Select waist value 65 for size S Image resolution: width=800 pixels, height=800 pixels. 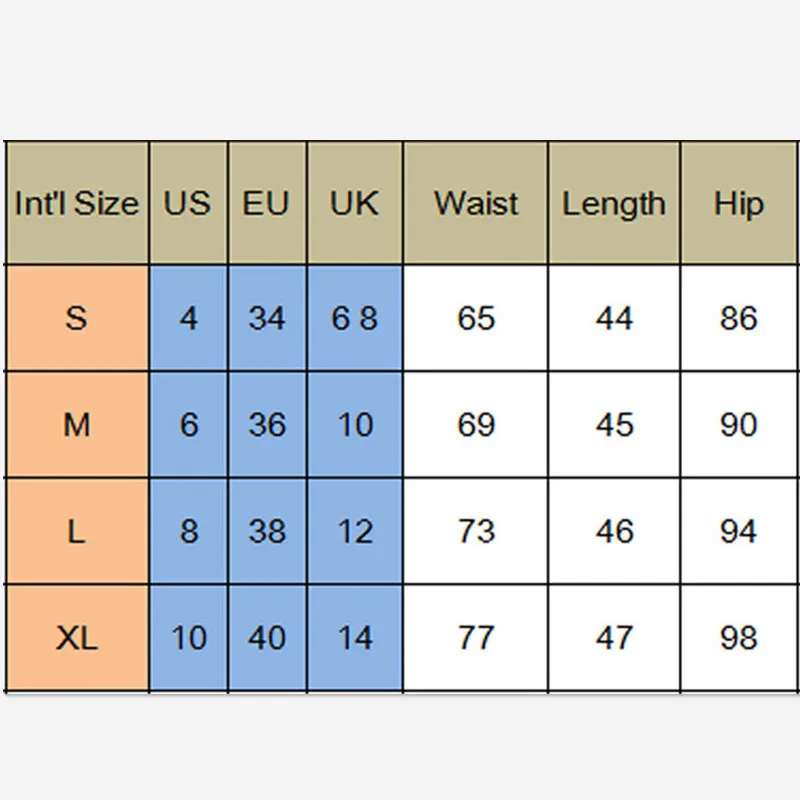click(x=476, y=319)
